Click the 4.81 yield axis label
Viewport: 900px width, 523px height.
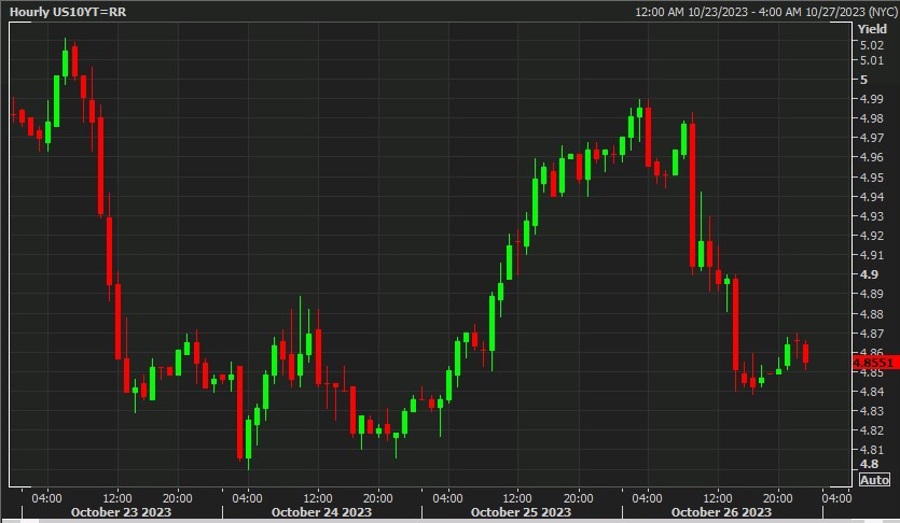871,450
